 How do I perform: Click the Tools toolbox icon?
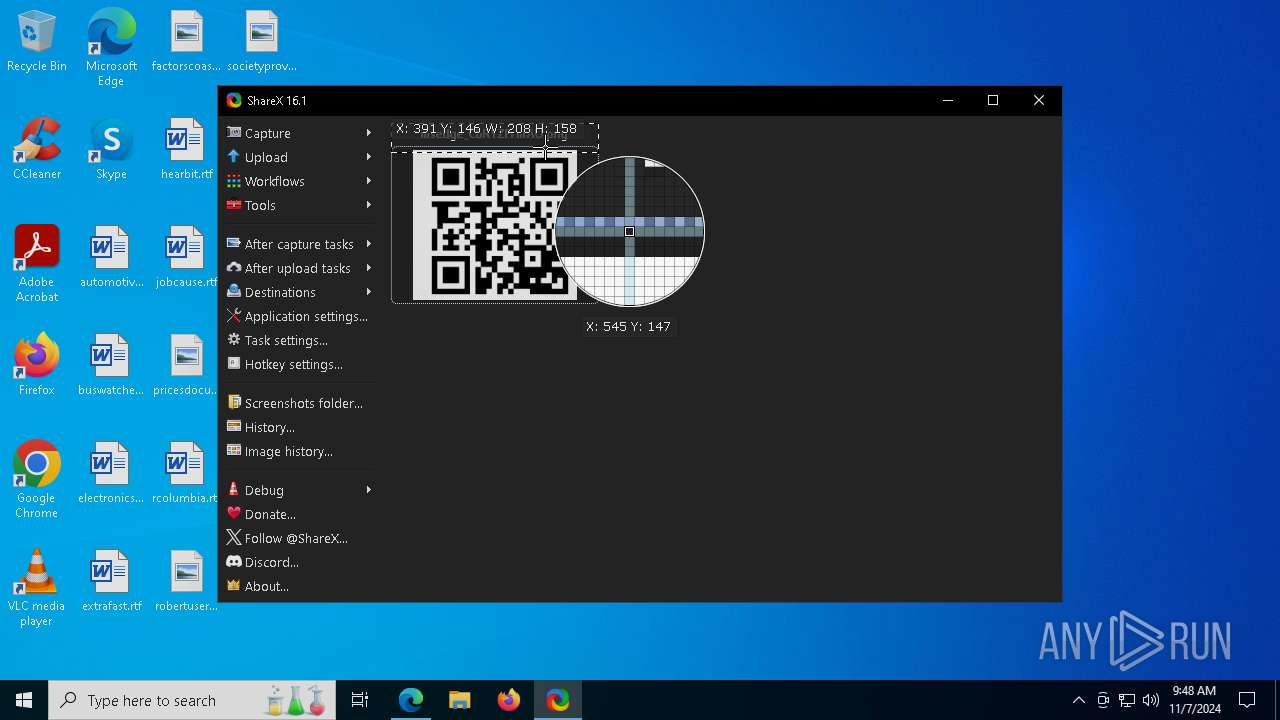coord(234,204)
